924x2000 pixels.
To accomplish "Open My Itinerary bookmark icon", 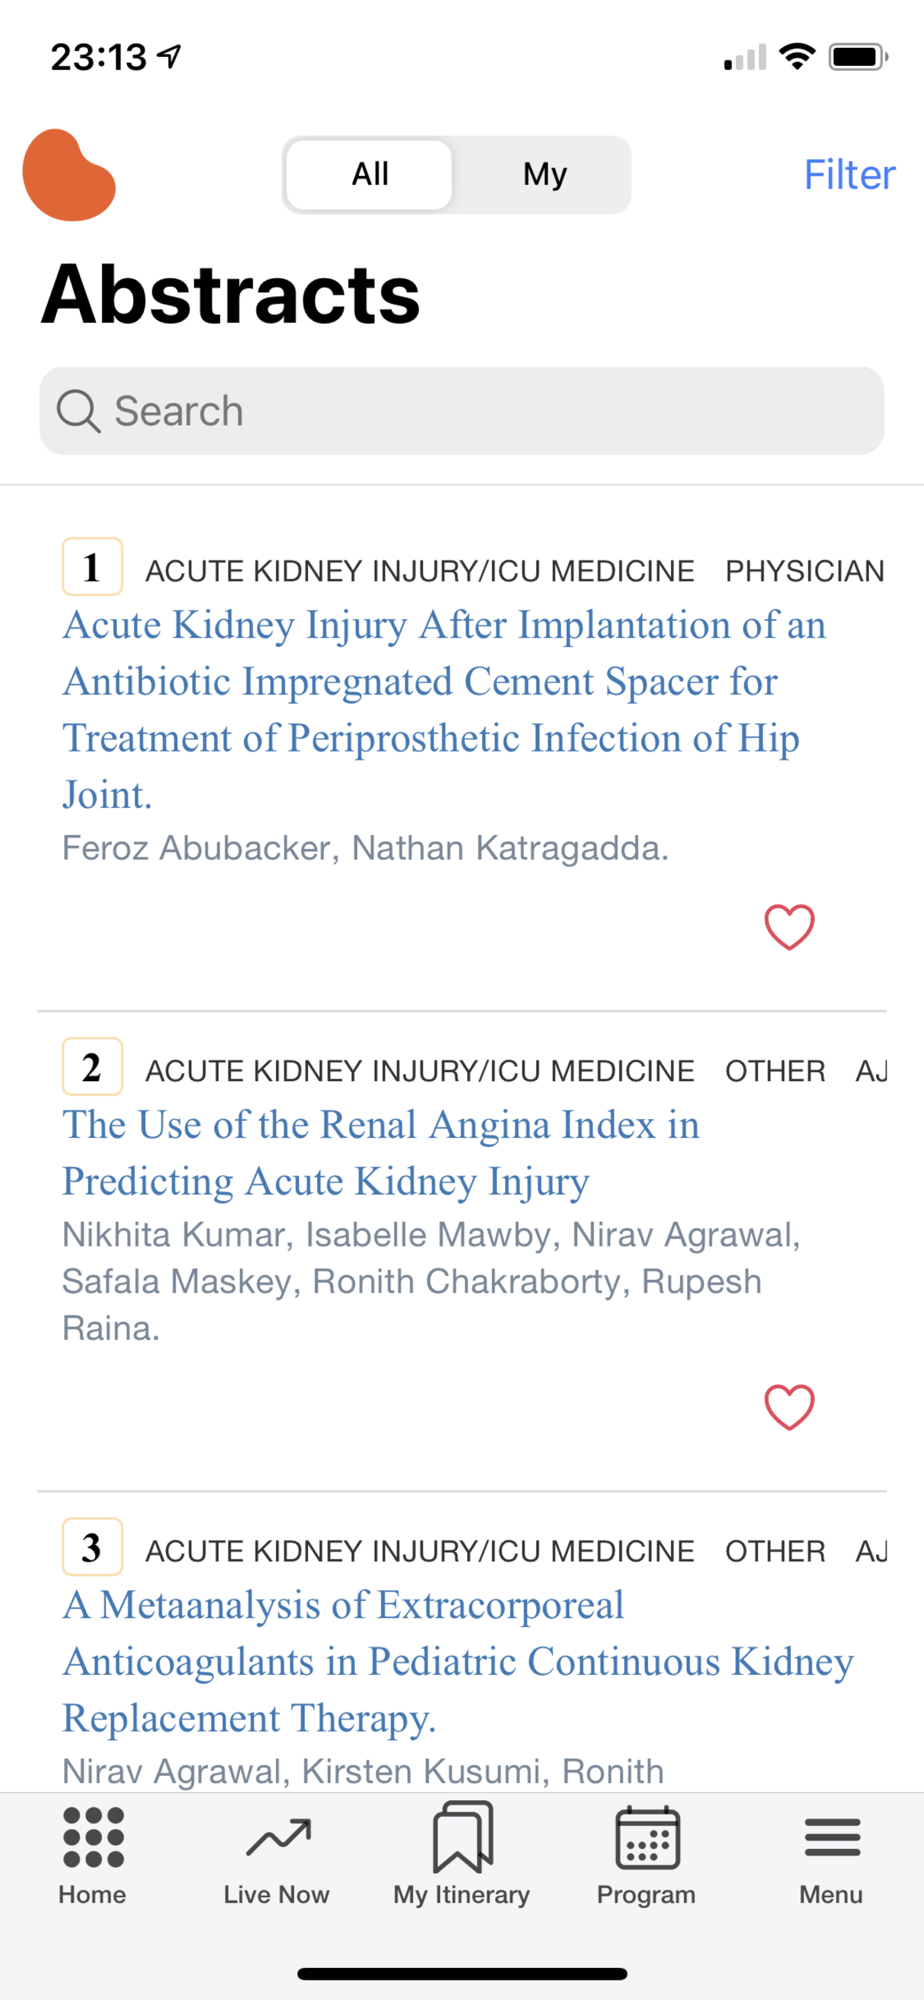I will (462, 1836).
